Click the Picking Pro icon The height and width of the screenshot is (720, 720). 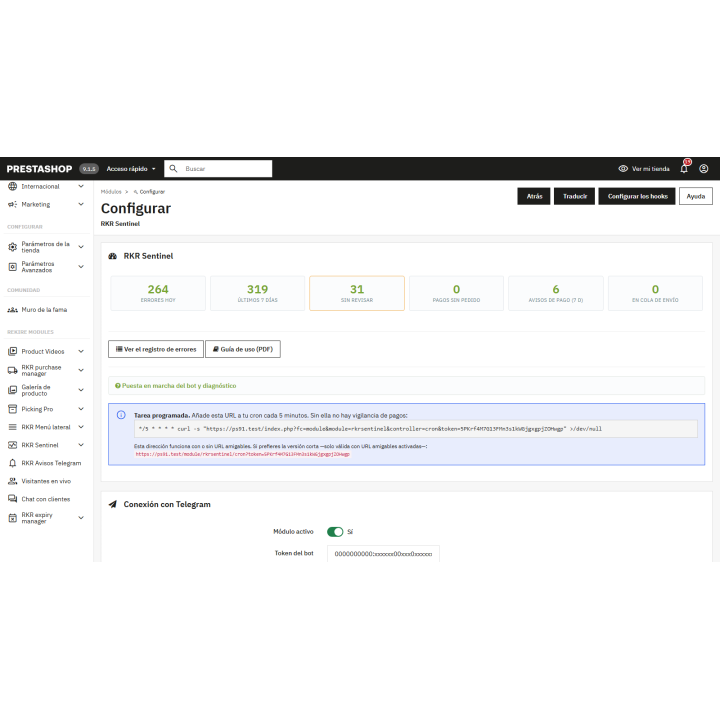coord(12,409)
